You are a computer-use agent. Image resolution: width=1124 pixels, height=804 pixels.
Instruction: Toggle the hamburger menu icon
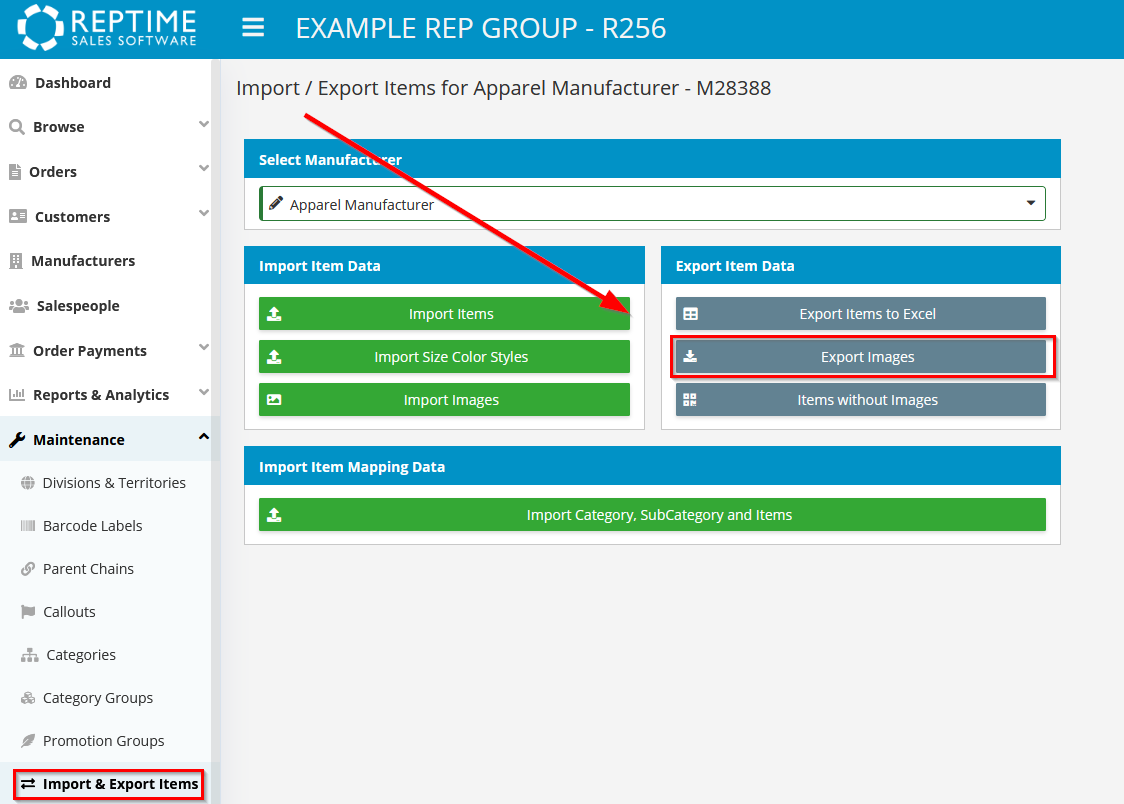(x=253, y=28)
